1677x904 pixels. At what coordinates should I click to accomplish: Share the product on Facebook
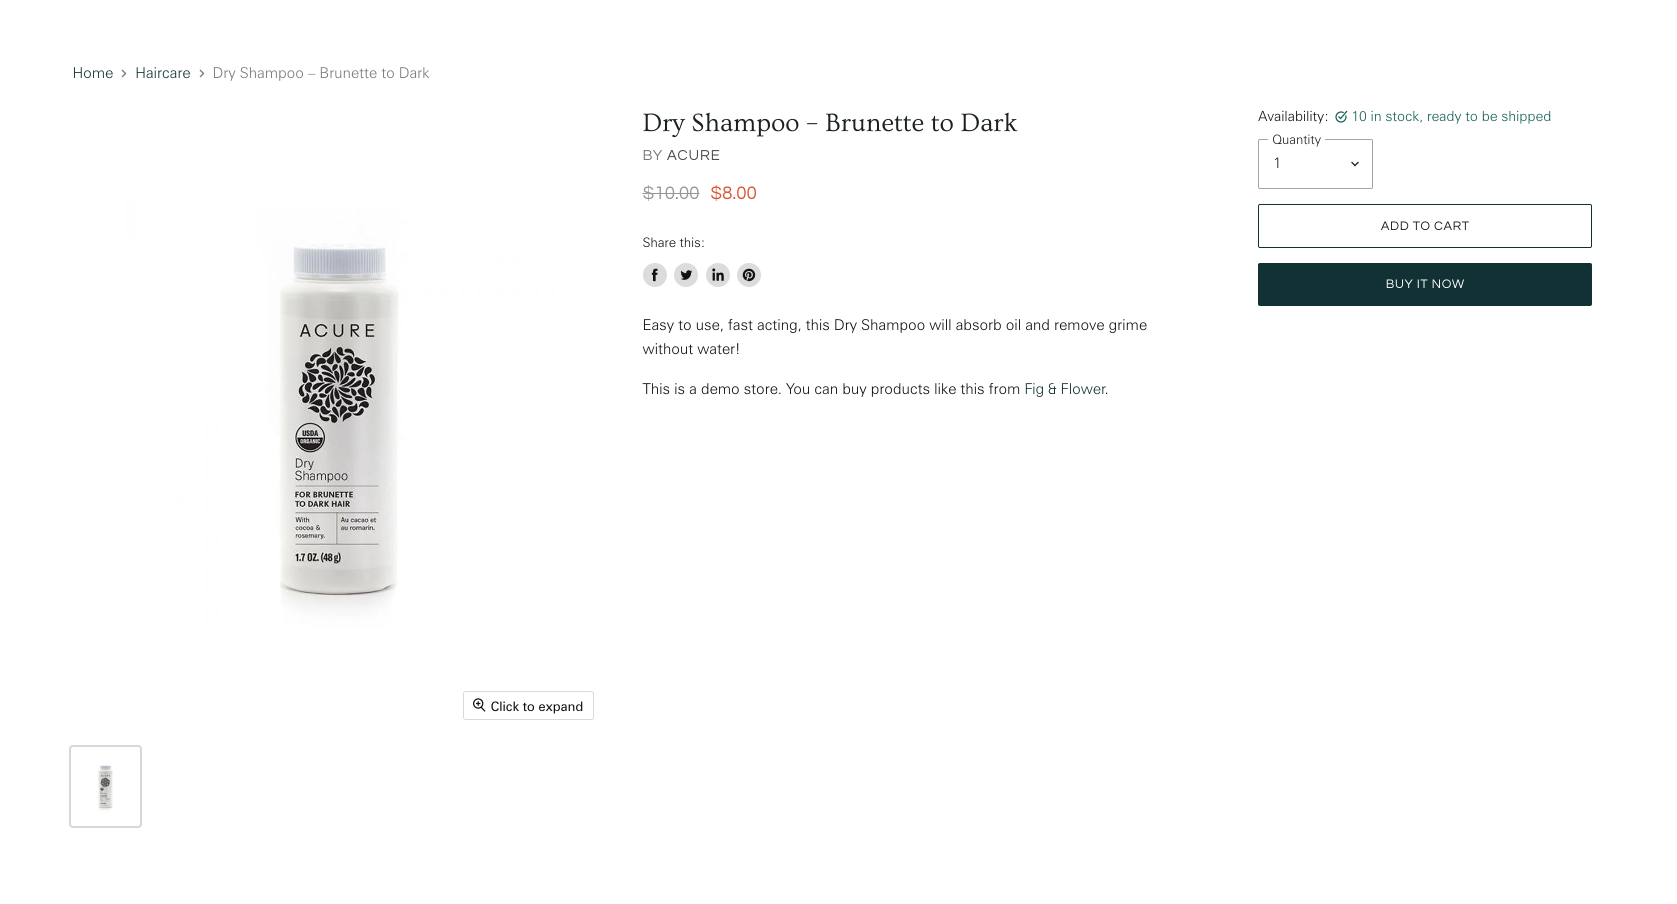pos(655,275)
